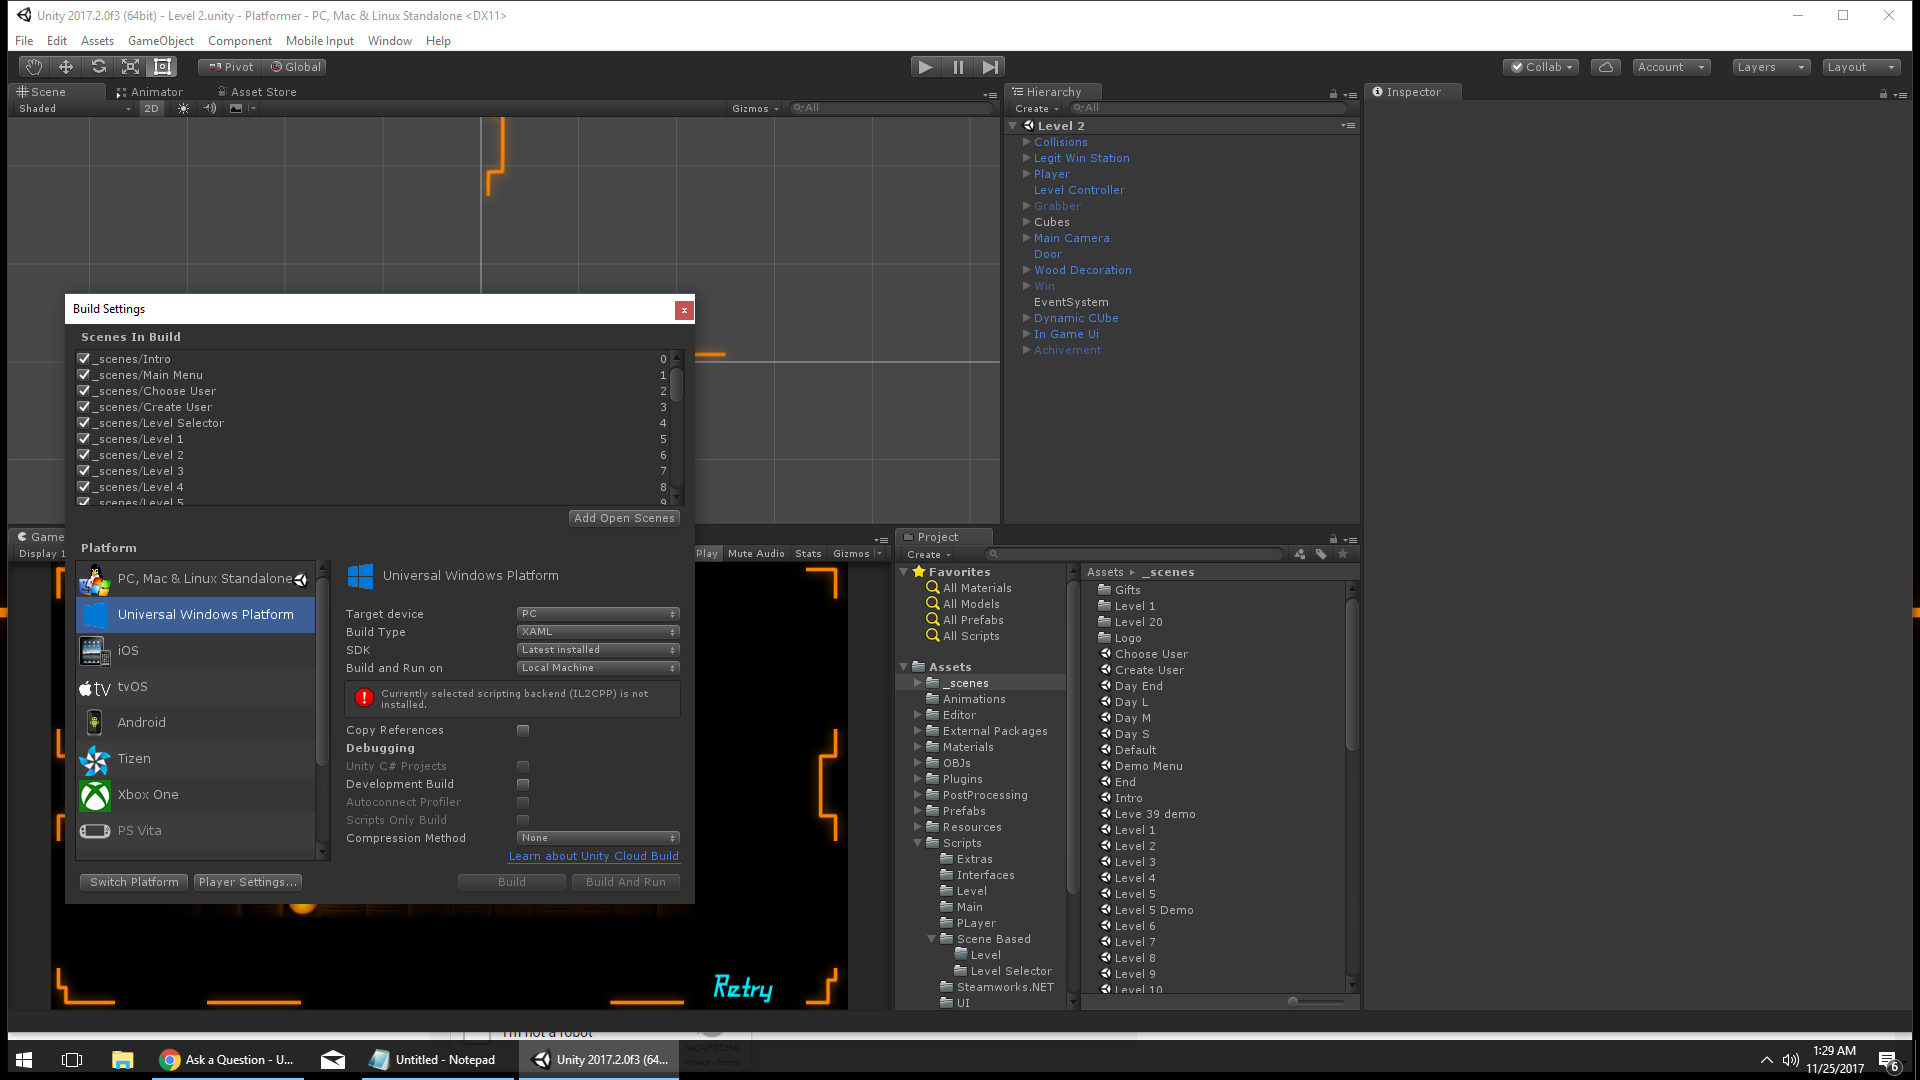Open the Build Type dropdown

[596, 630]
